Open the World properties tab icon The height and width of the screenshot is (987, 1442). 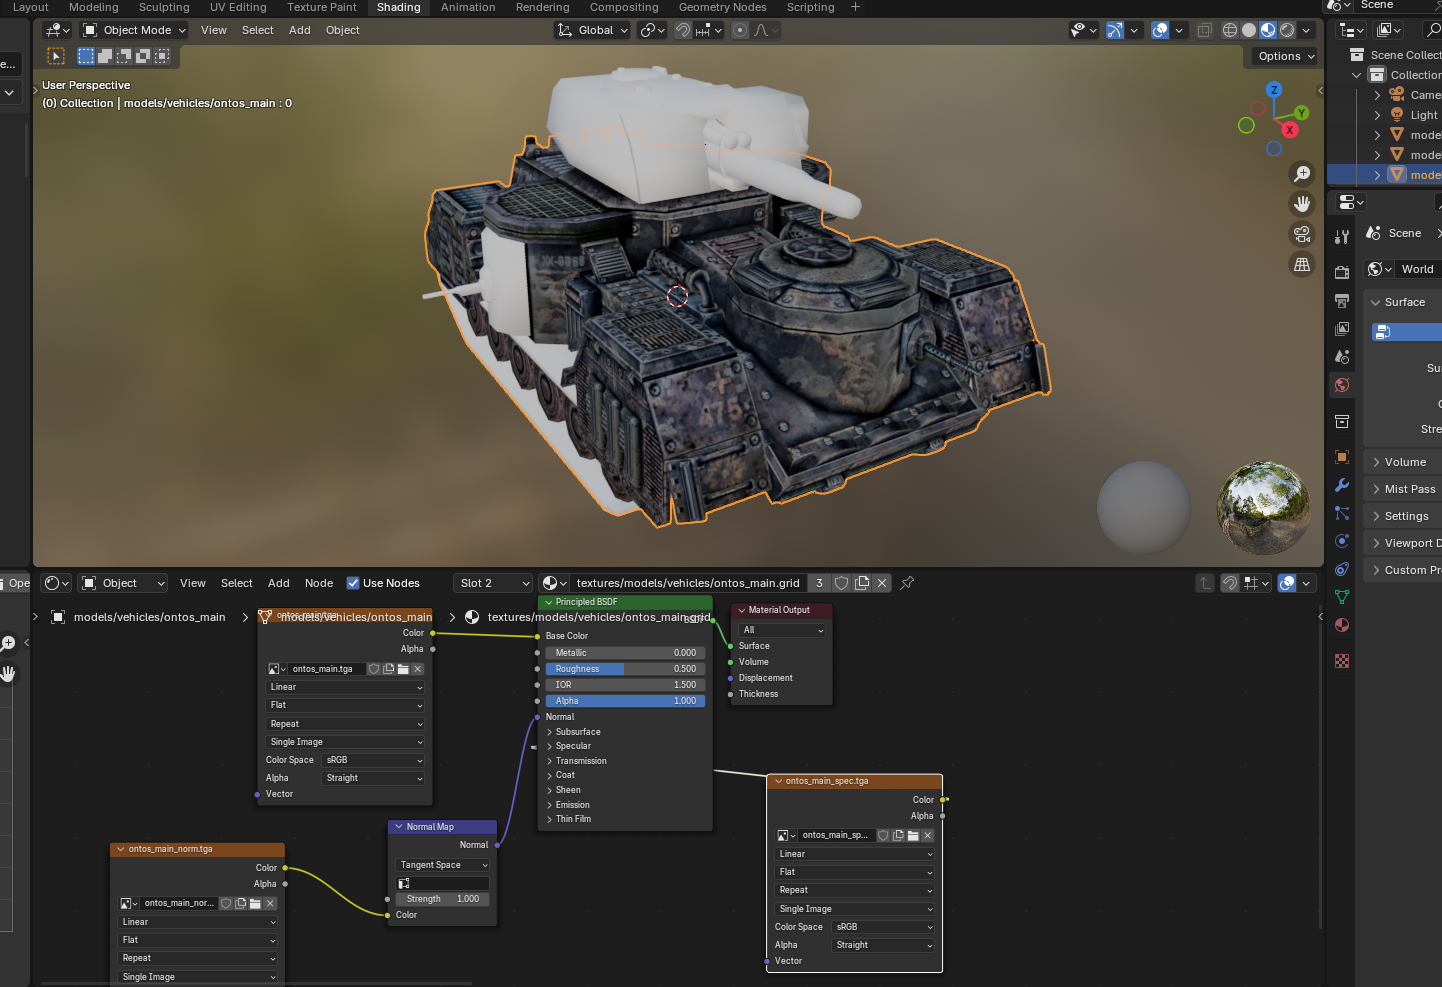[x=1342, y=385]
